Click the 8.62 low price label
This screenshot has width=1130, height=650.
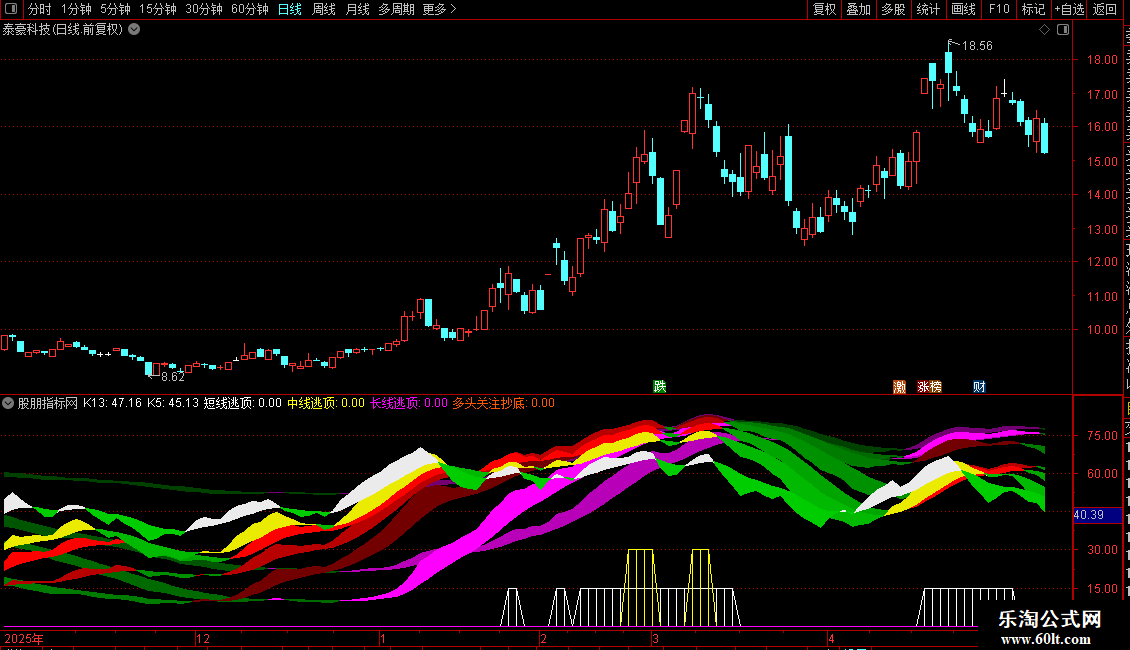(x=173, y=376)
